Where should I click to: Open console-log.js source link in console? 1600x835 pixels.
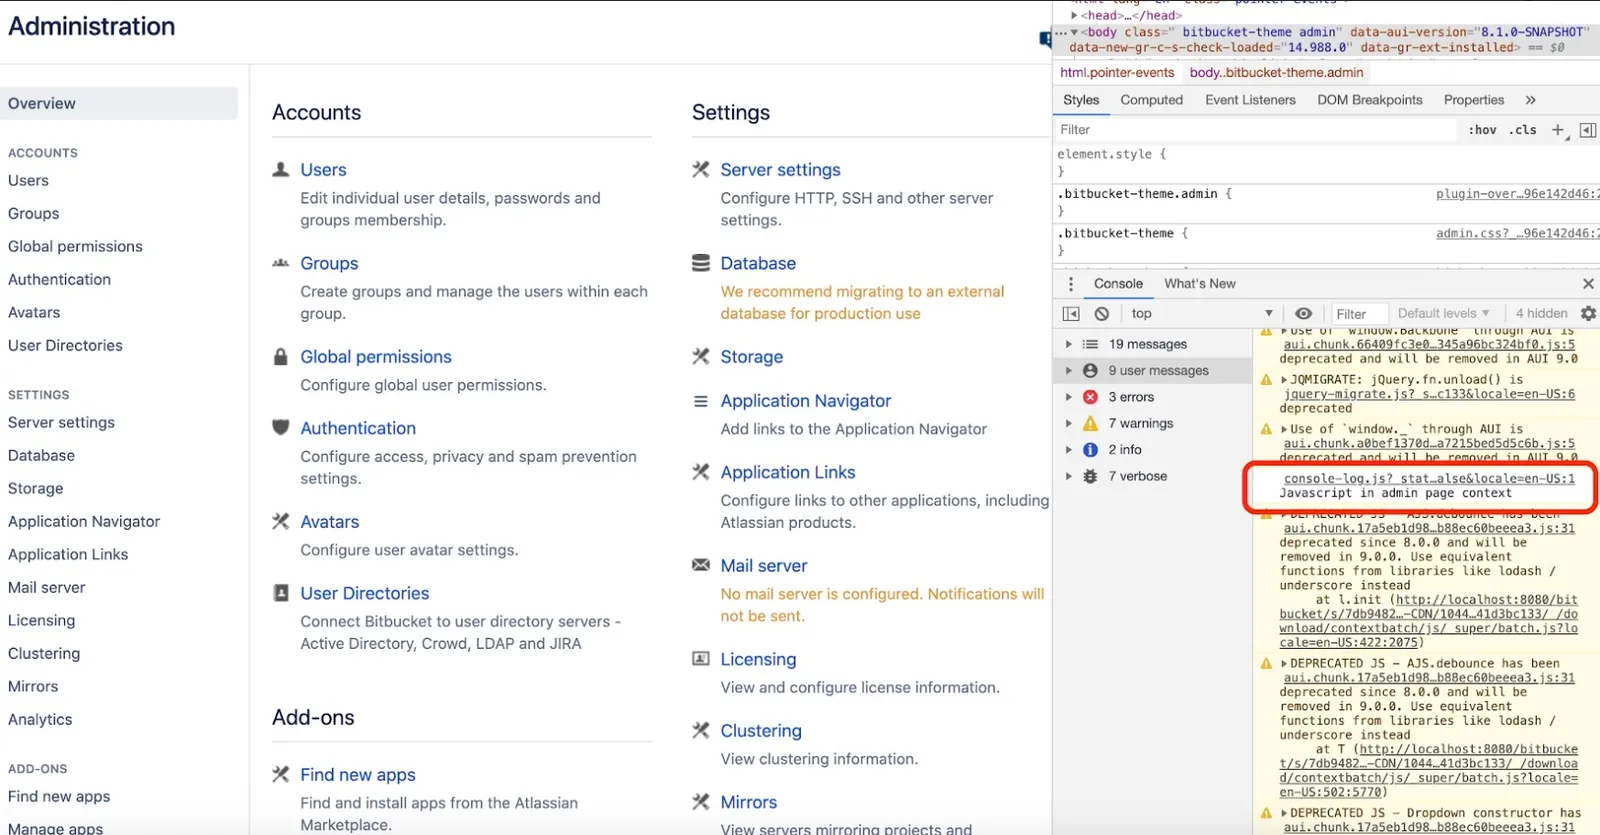(x=1429, y=479)
